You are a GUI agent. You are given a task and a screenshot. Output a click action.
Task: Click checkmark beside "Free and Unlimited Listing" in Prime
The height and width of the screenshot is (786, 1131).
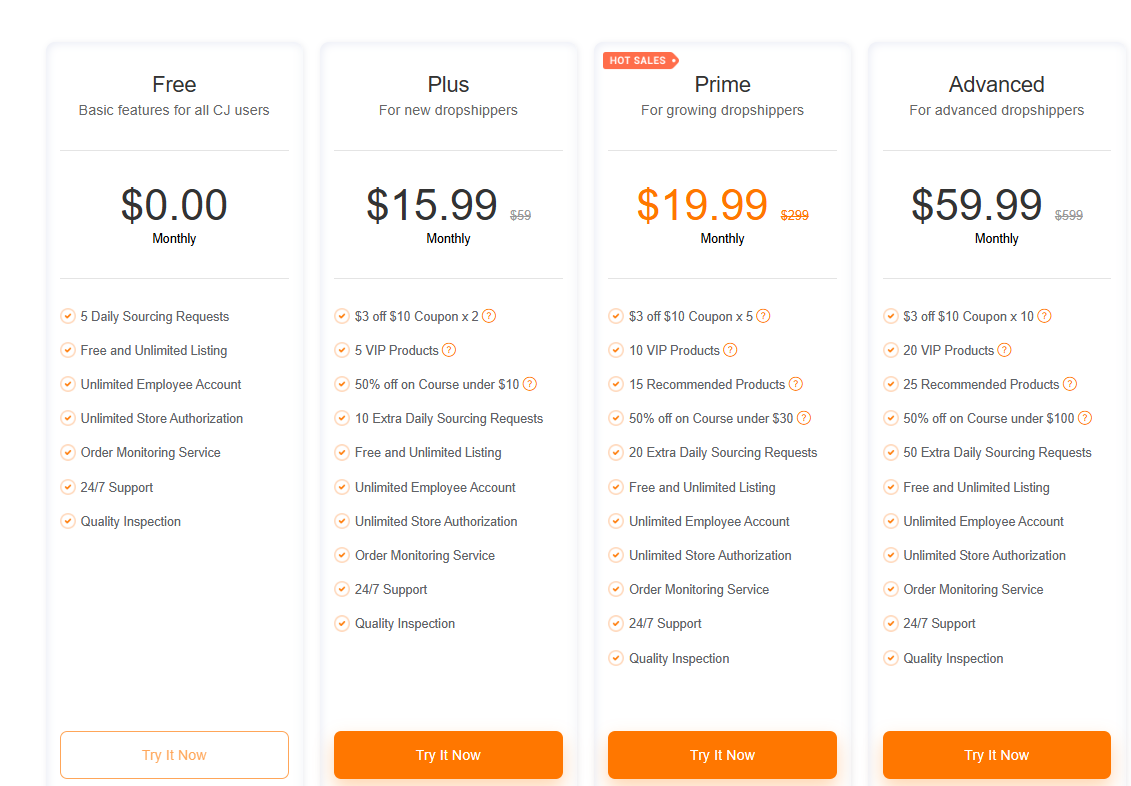(616, 487)
